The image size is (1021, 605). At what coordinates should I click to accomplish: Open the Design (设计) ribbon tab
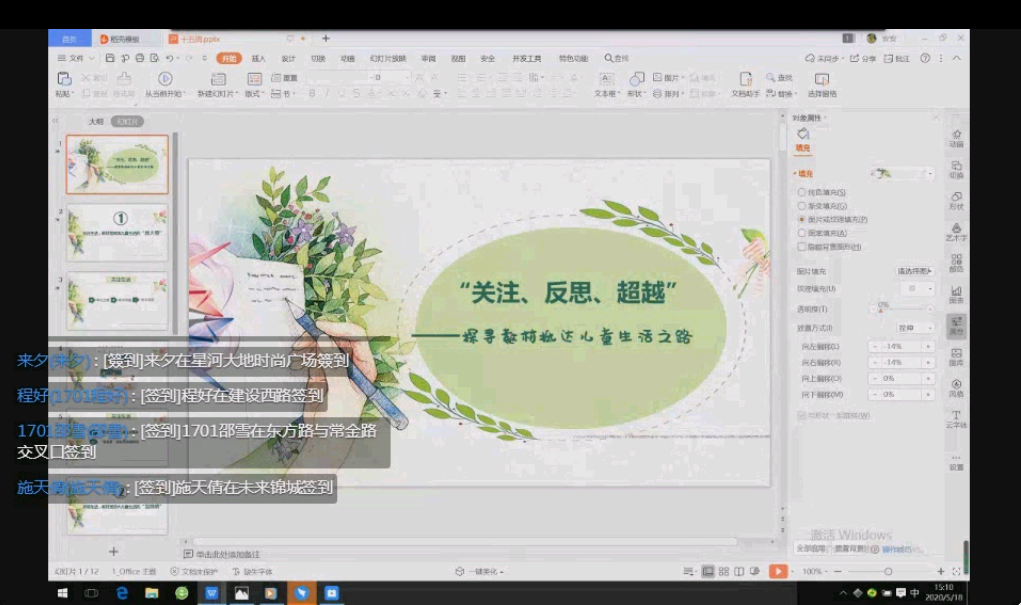288,58
